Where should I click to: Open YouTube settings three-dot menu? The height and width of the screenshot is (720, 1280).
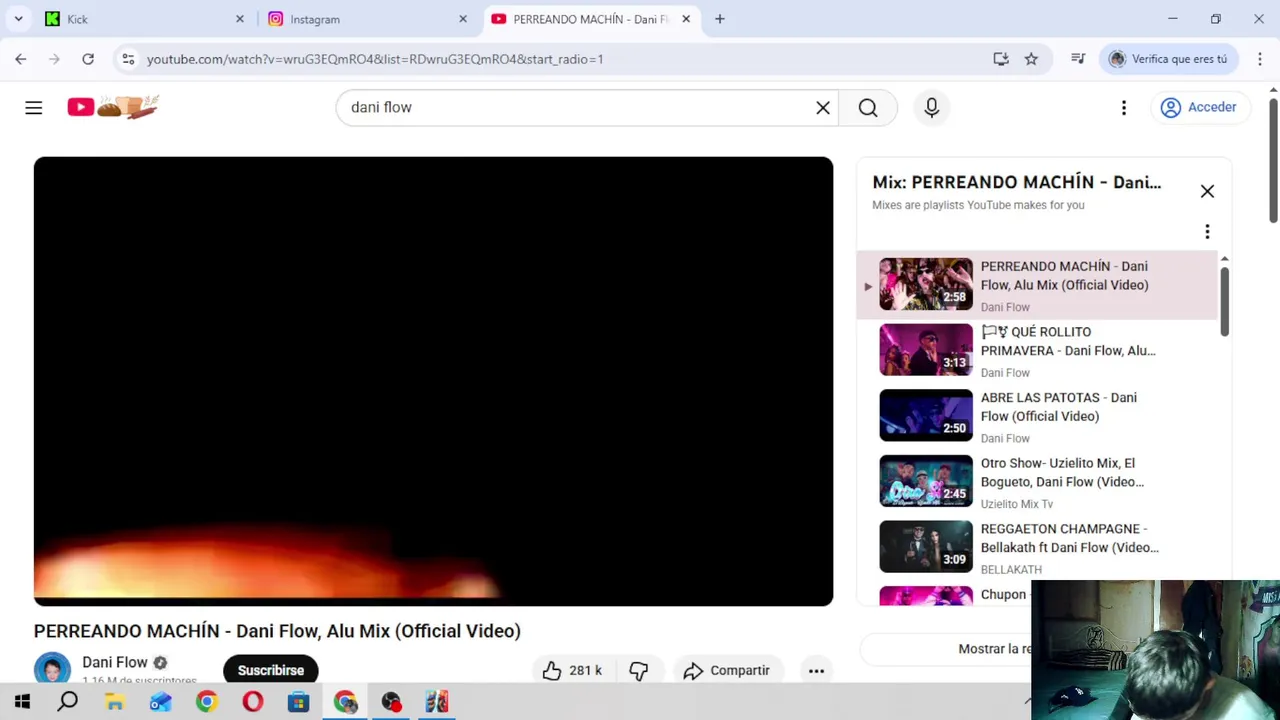[1124, 108]
